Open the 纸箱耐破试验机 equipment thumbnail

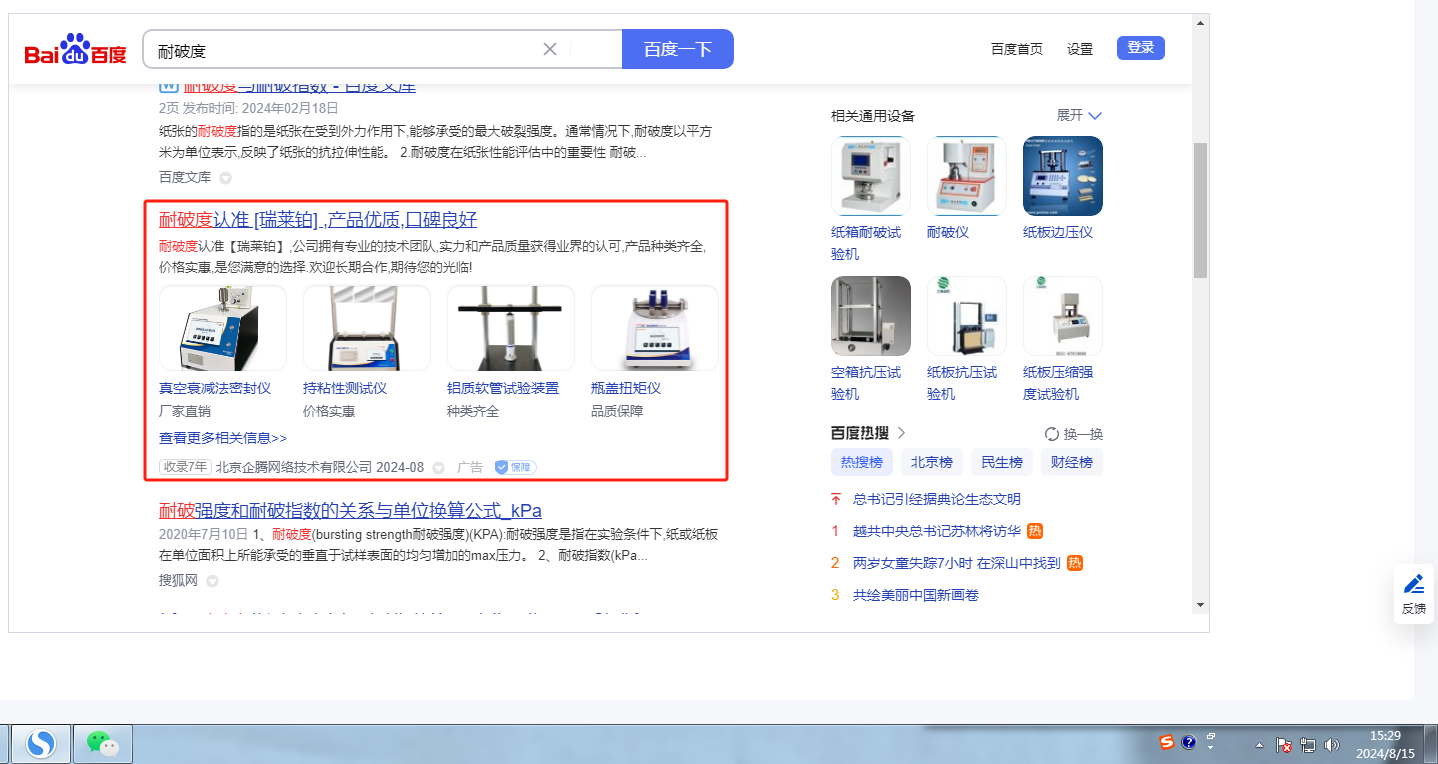point(871,176)
